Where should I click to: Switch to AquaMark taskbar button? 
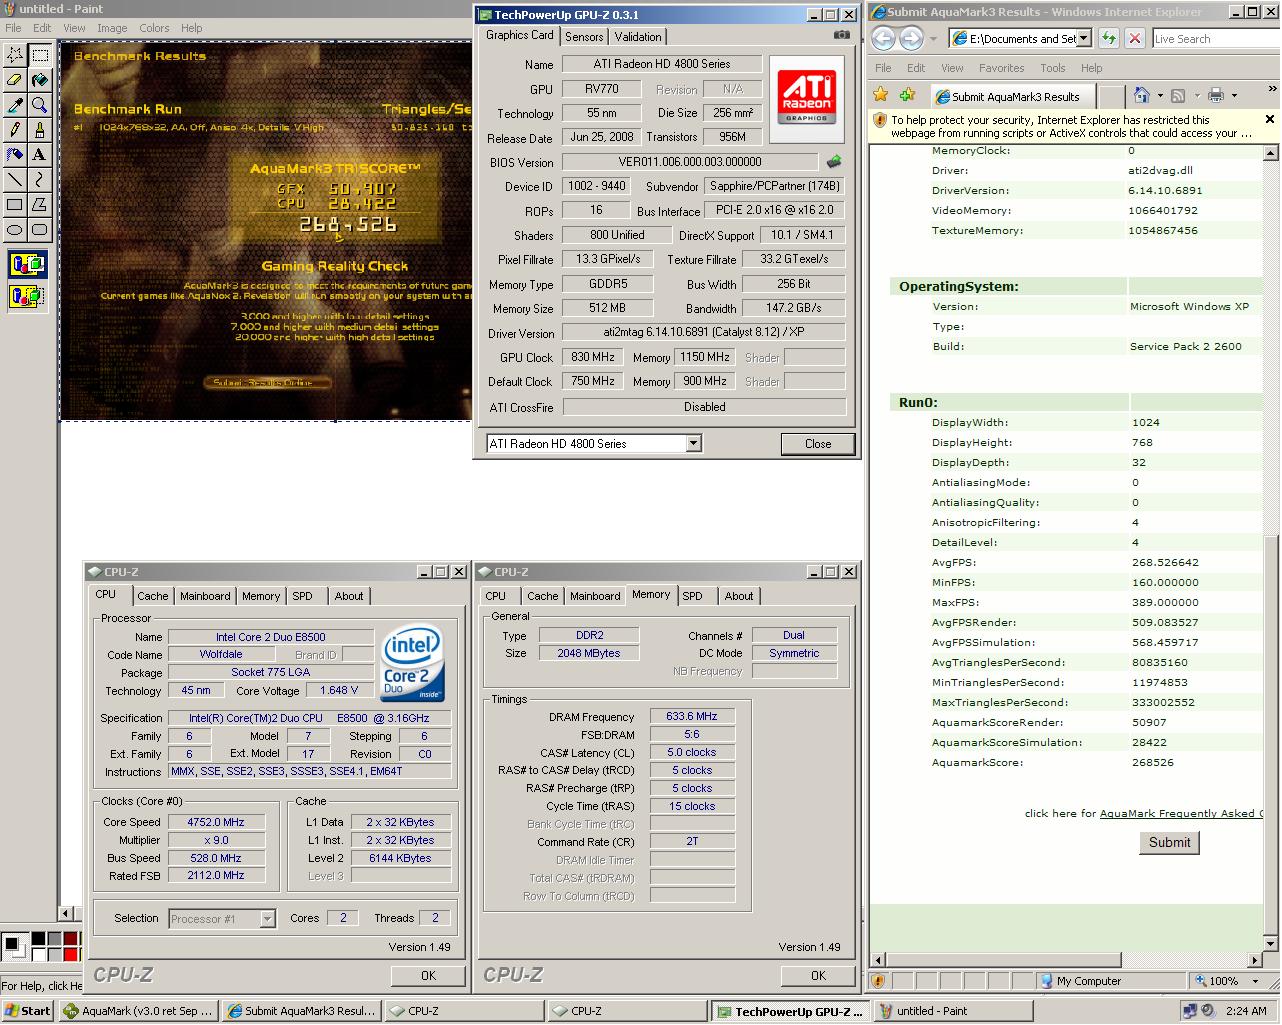coord(138,1011)
